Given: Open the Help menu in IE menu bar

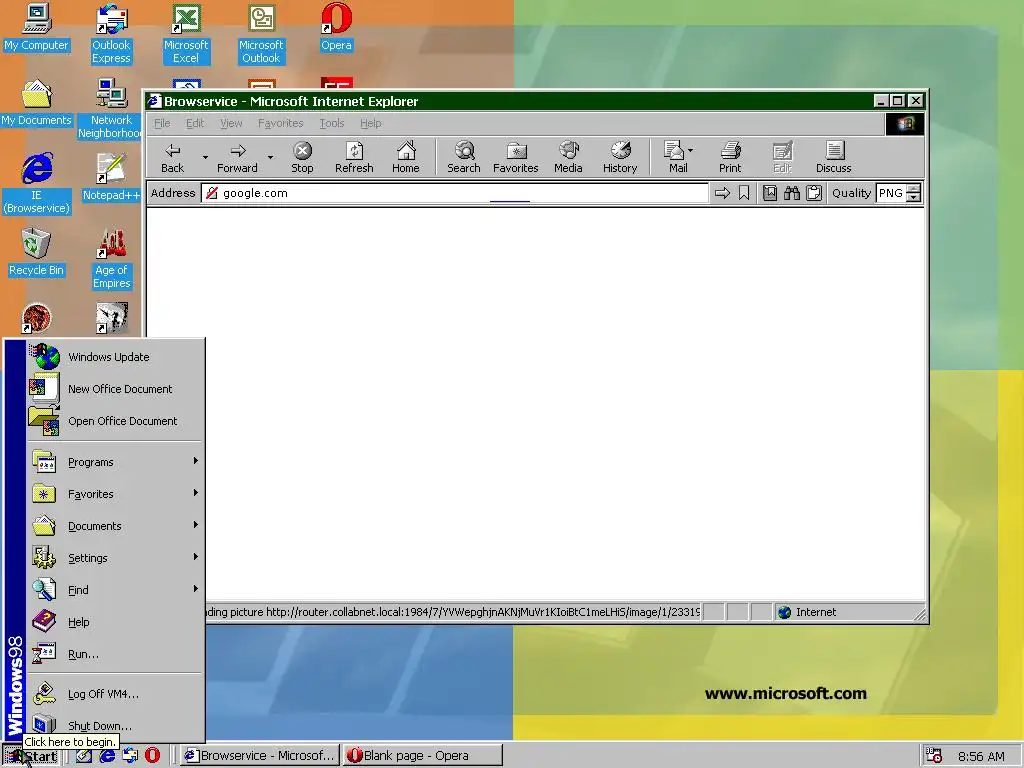Looking at the screenshot, I should [370, 123].
